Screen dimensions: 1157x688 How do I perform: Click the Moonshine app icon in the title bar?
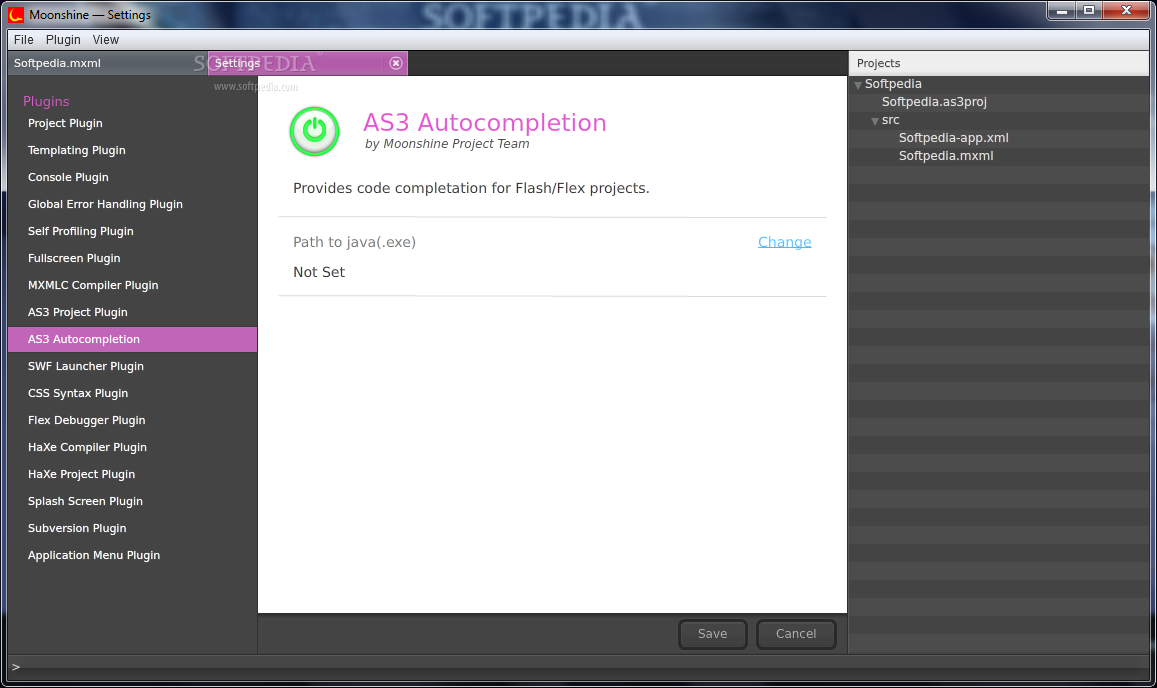pyautogui.click(x=16, y=14)
